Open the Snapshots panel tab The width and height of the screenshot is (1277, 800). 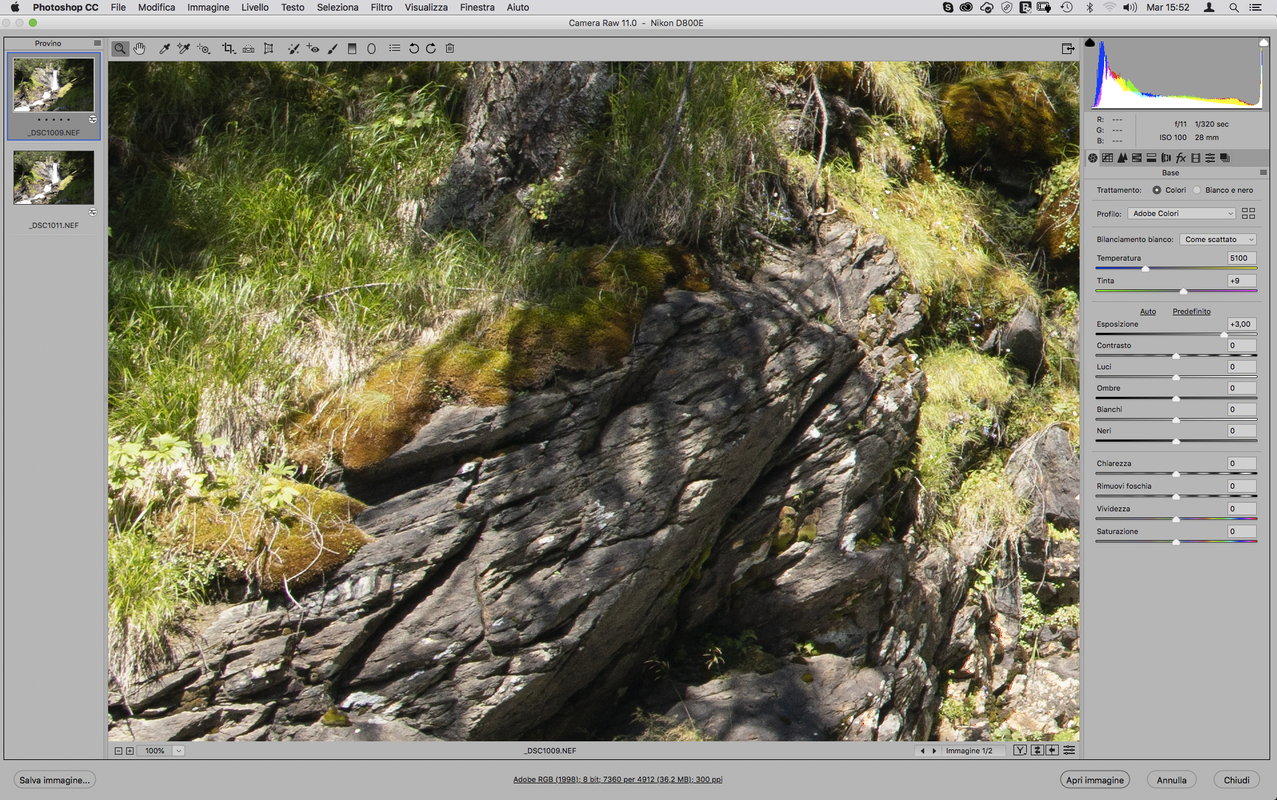click(x=1225, y=158)
